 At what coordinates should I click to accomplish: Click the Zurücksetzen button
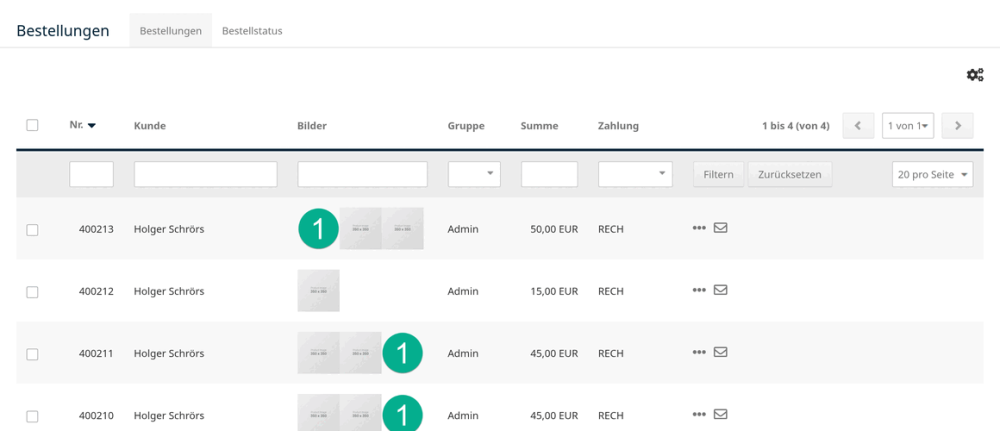(790, 174)
